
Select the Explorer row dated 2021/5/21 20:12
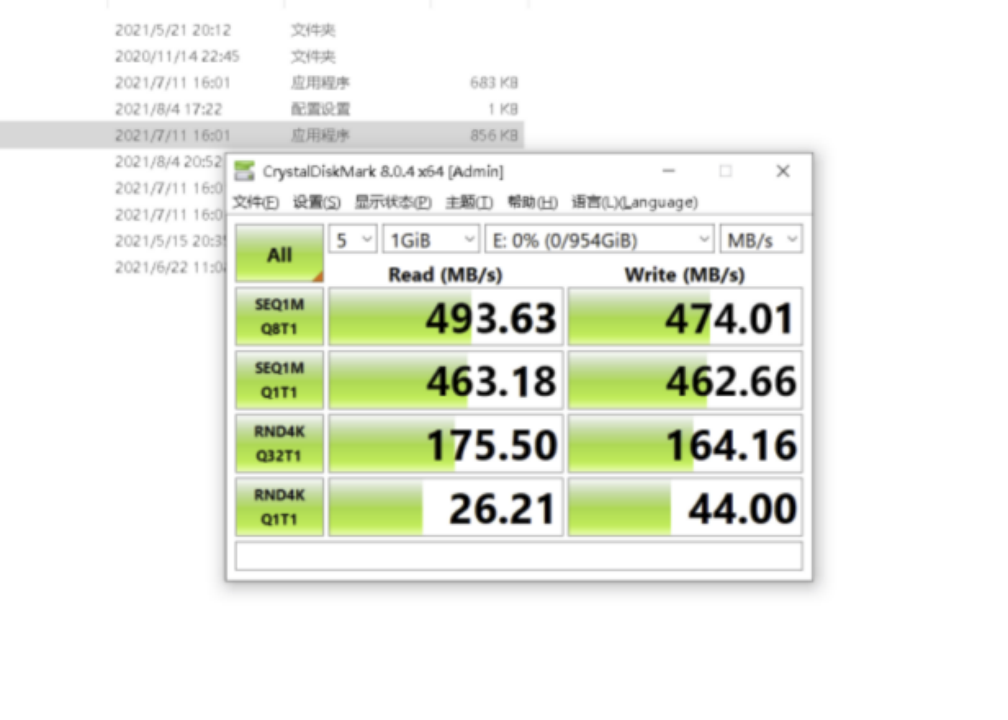(262, 30)
